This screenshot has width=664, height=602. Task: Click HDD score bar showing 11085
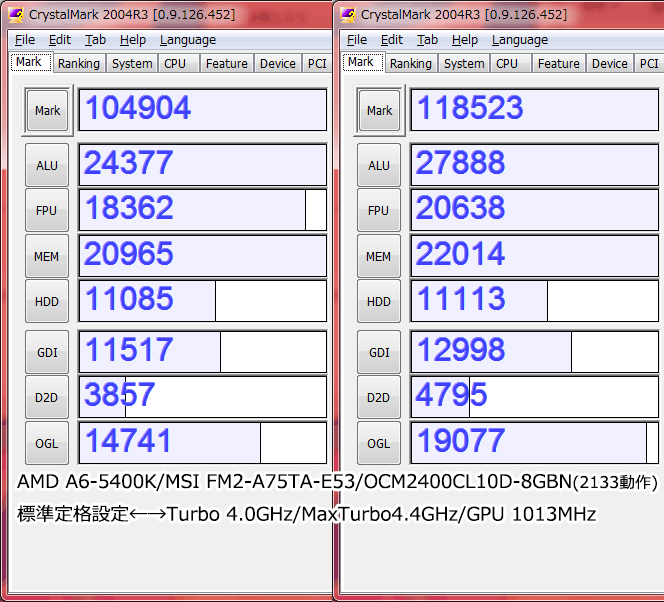pyautogui.click(x=203, y=301)
